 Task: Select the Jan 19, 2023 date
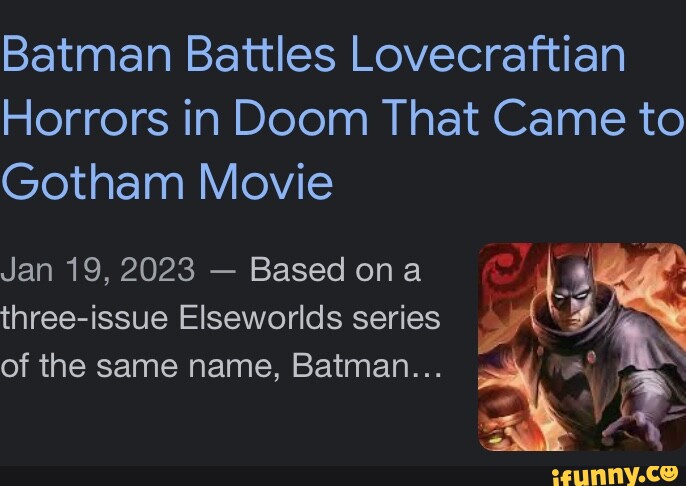coord(98,270)
